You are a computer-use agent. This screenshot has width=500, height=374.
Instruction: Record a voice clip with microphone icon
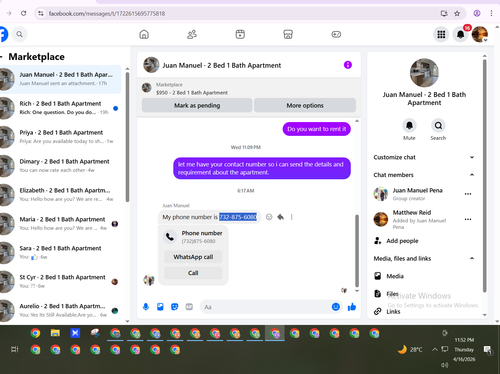(146, 307)
